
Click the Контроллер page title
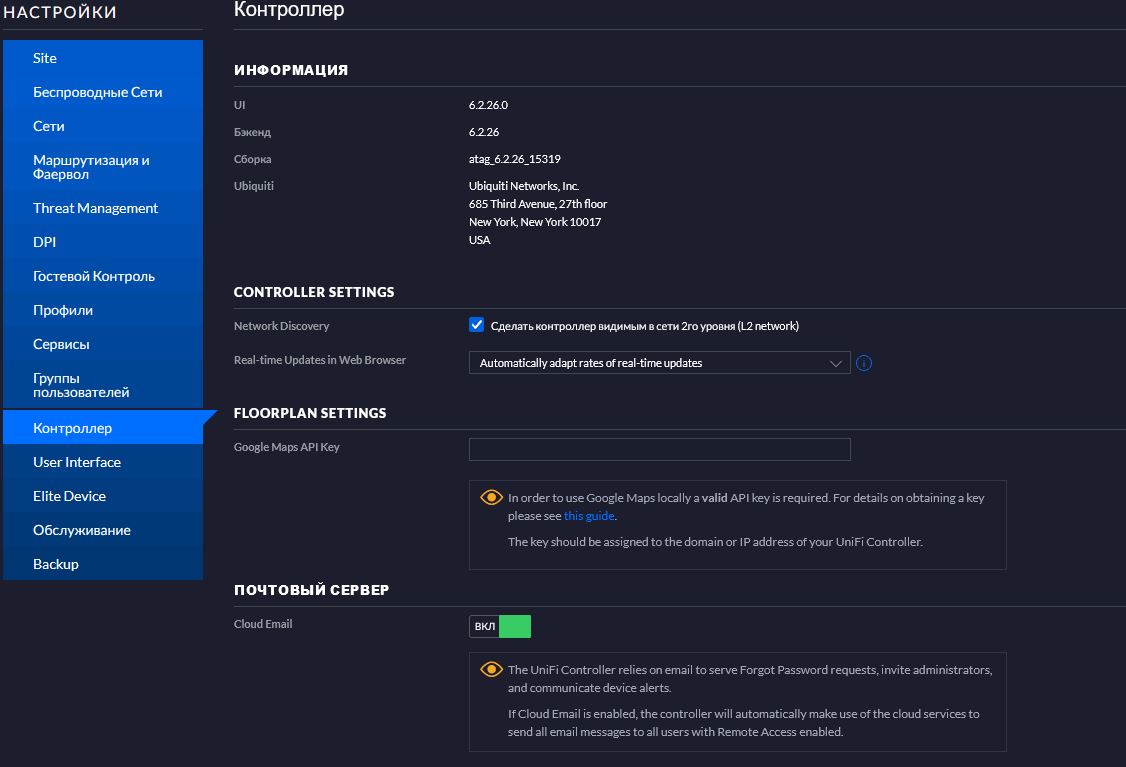[289, 9]
